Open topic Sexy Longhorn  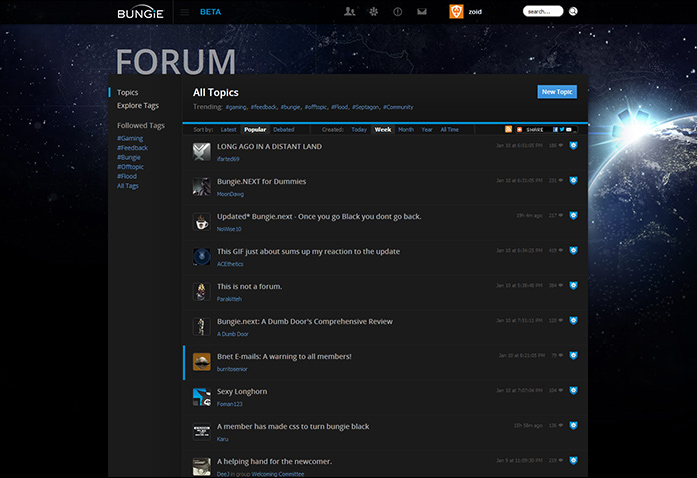(x=242, y=391)
